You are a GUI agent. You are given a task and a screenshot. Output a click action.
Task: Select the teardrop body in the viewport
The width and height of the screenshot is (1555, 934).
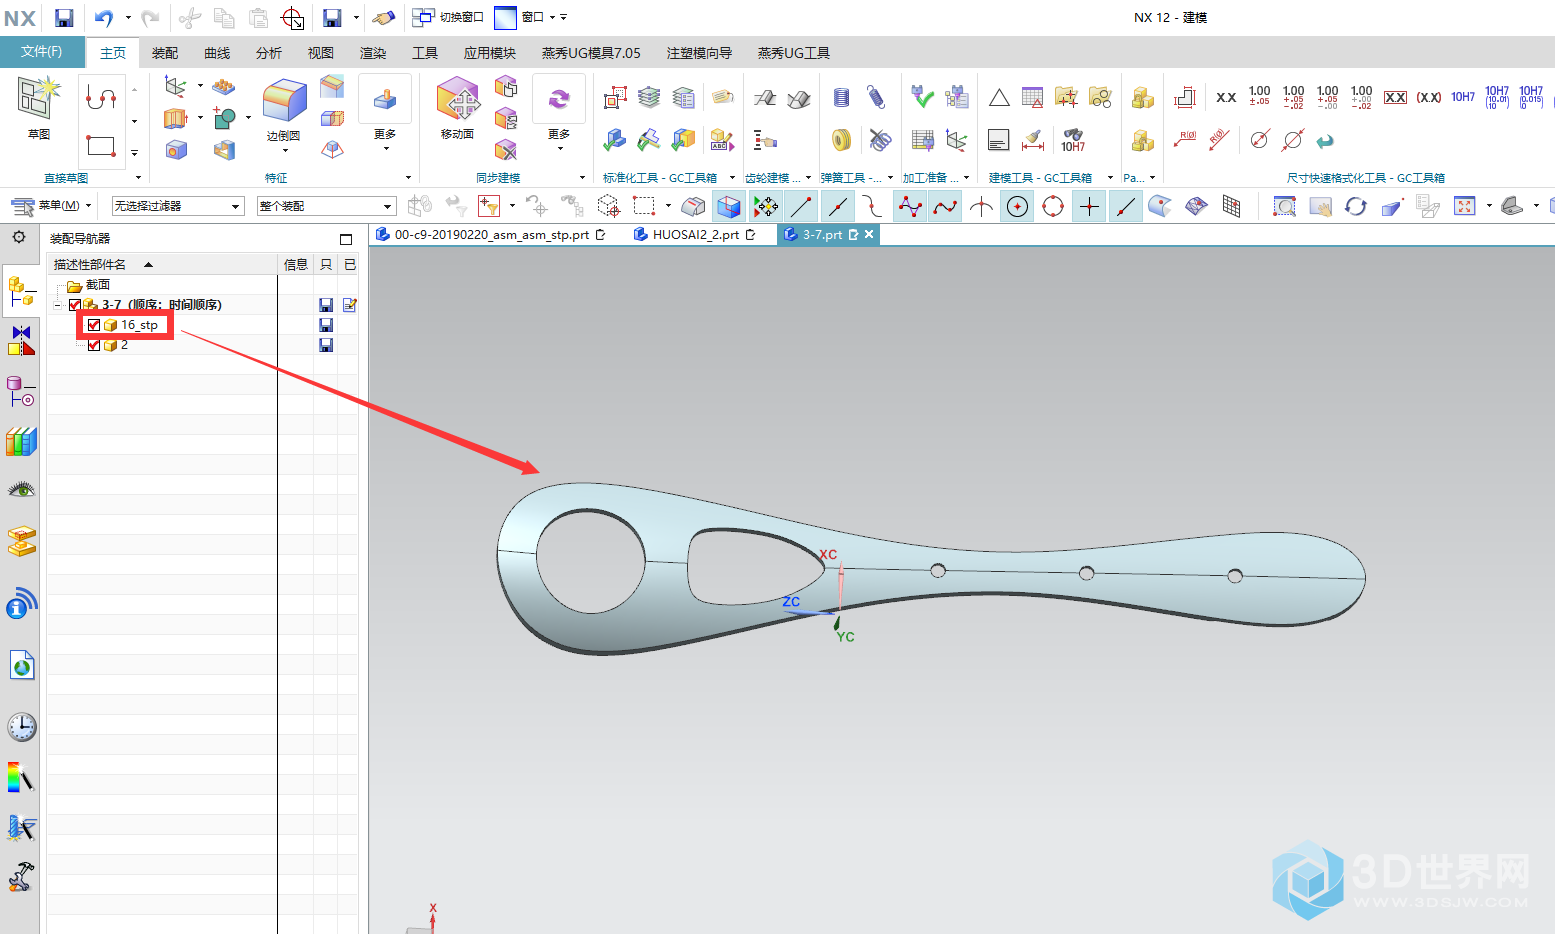[x=930, y=570]
